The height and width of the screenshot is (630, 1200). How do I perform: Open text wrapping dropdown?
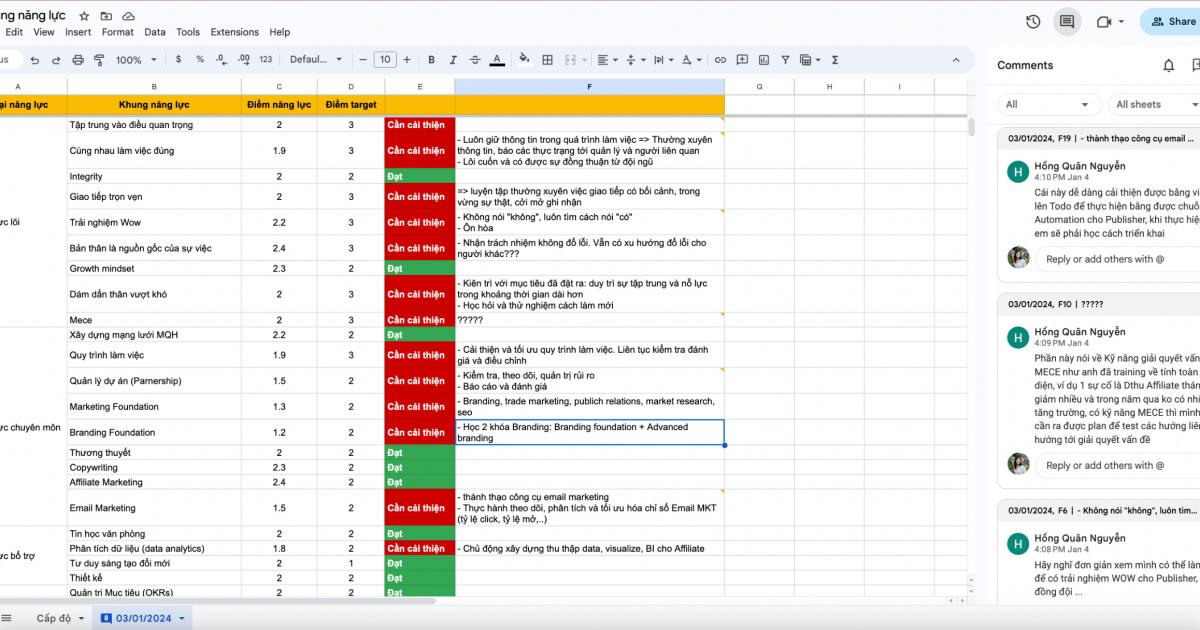pos(661,60)
